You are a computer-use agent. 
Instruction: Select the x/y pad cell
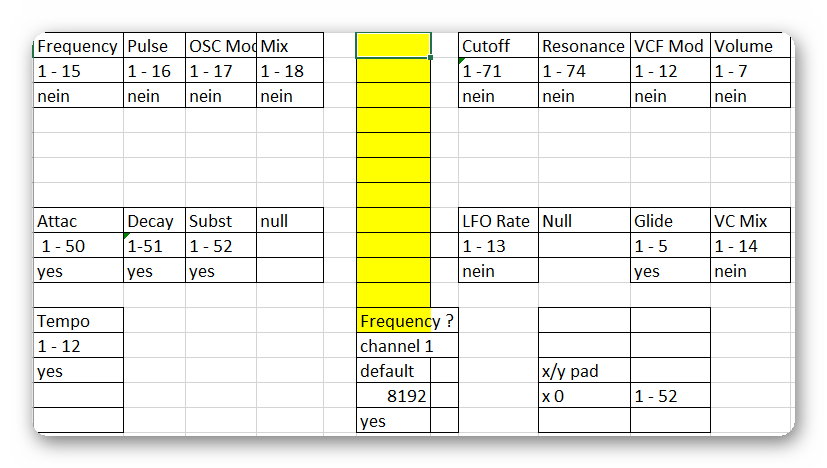[x=584, y=371]
